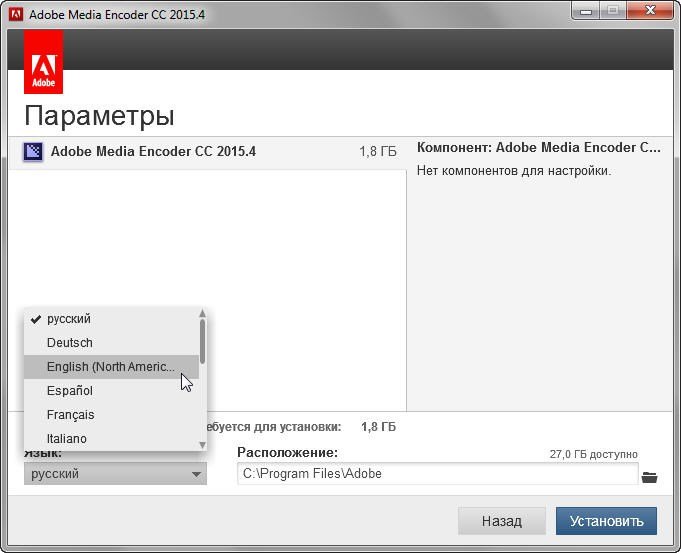The image size is (681, 553).
Task: Click the Нет компонентов для настройки text
Action: (514, 171)
